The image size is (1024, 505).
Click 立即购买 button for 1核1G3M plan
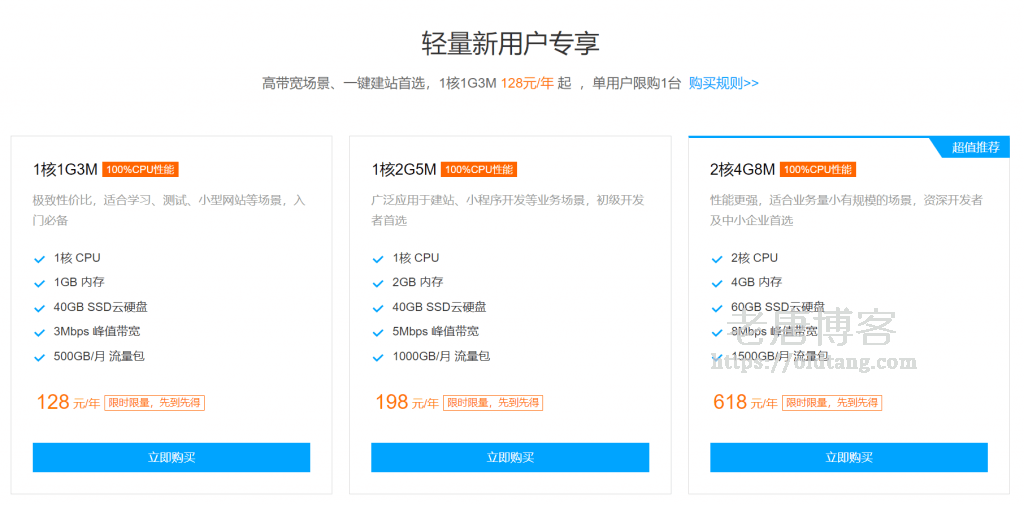pyautogui.click(x=171, y=457)
